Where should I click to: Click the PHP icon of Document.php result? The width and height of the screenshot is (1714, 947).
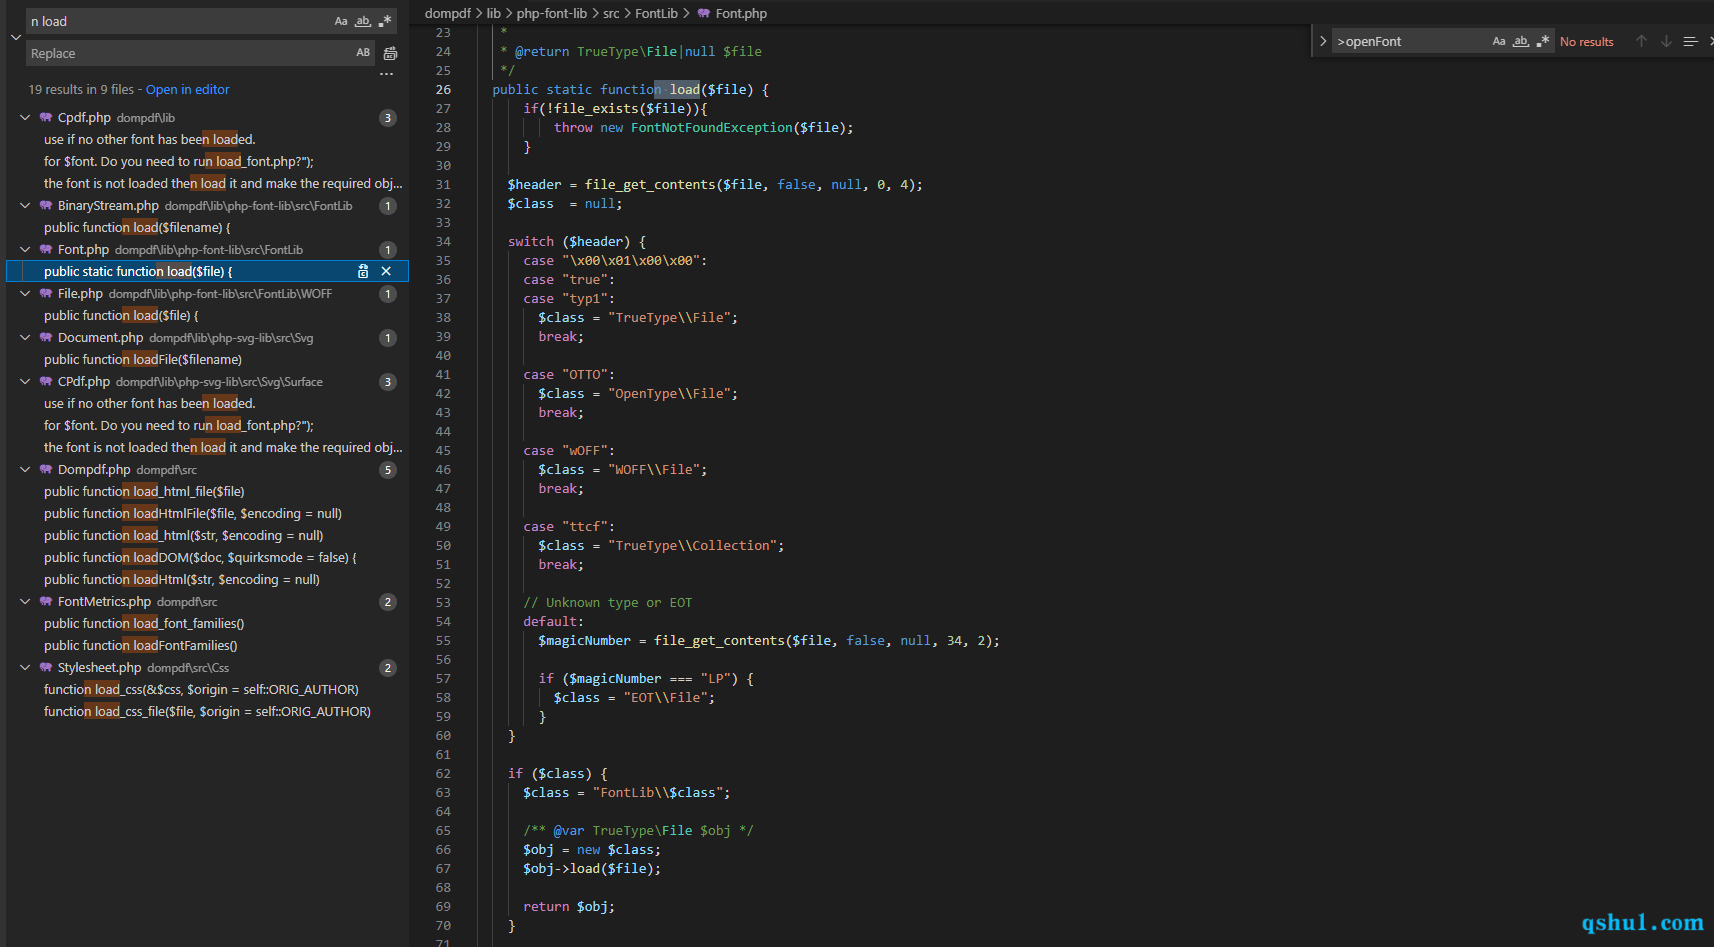coord(46,337)
